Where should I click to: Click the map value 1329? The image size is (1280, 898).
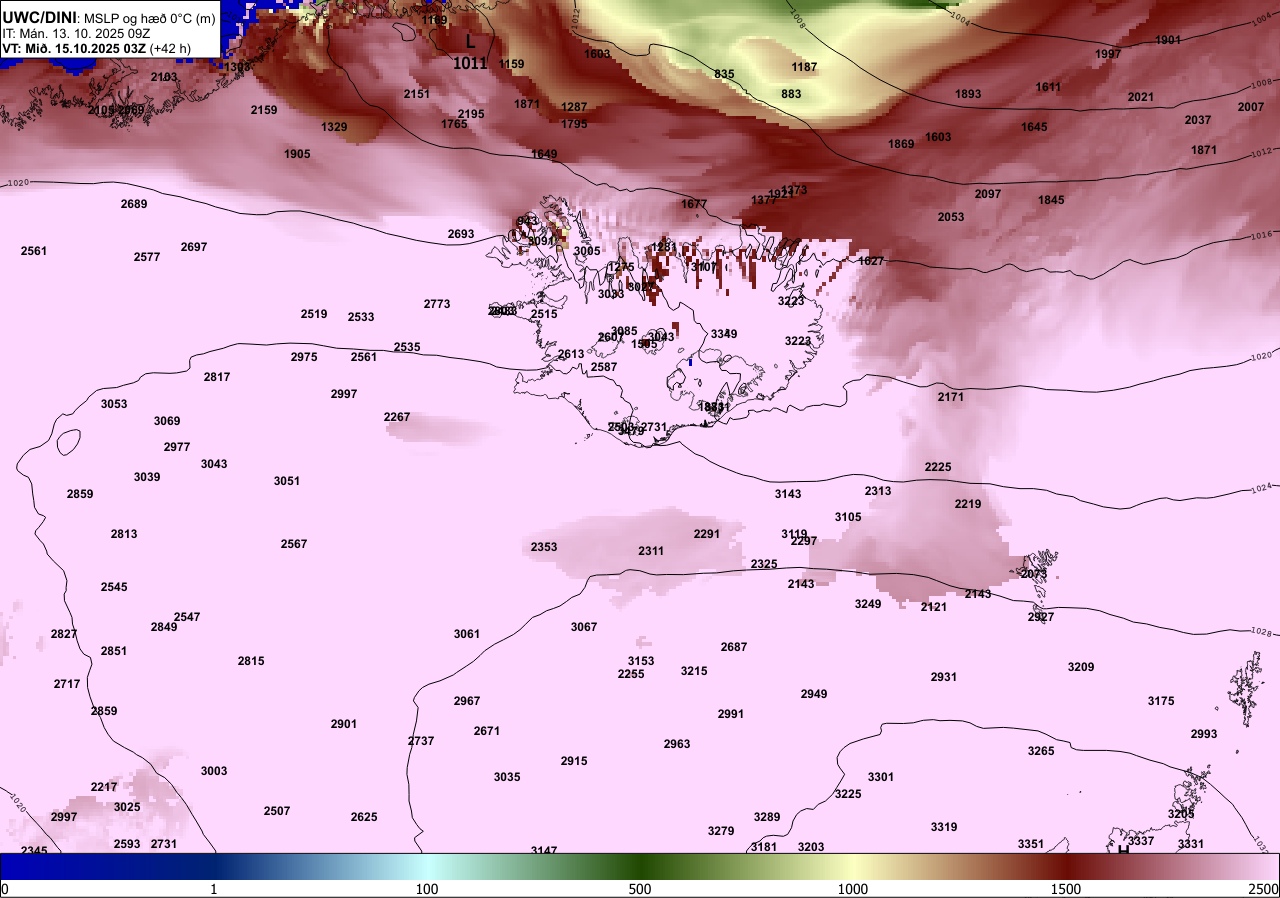click(334, 127)
